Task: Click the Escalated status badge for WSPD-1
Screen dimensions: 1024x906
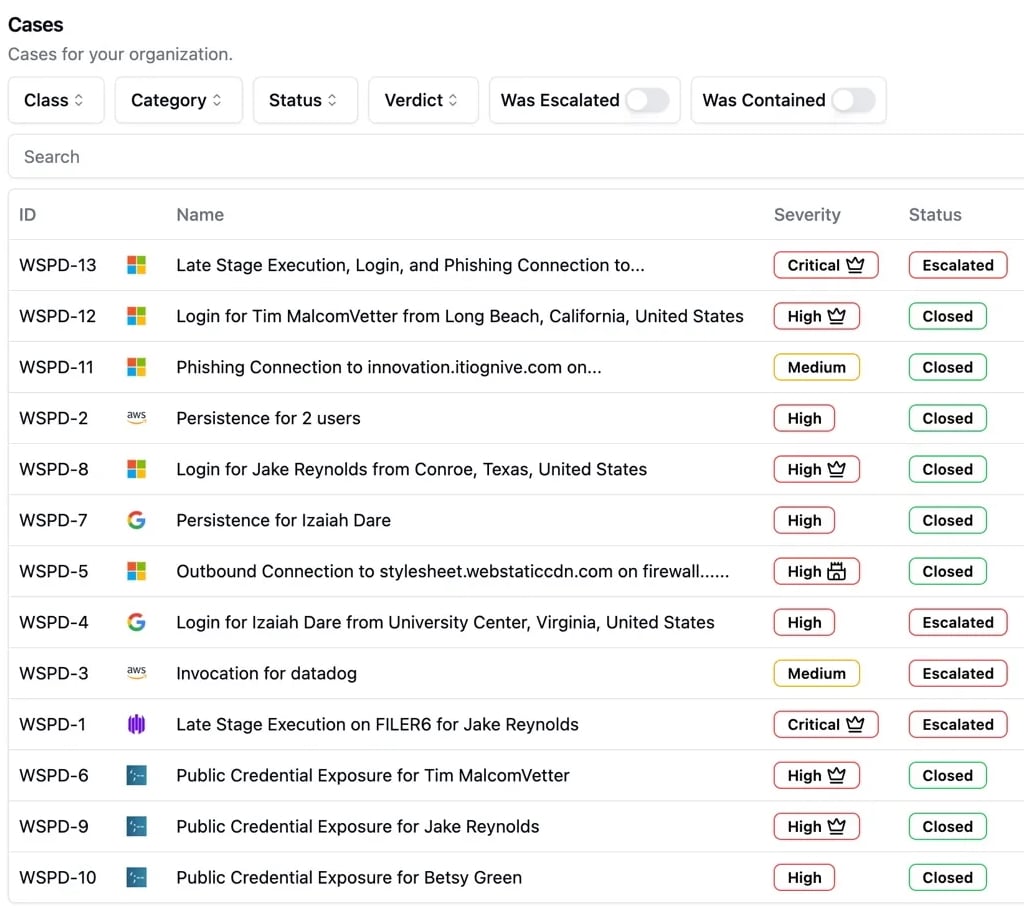Action: click(958, 724)
